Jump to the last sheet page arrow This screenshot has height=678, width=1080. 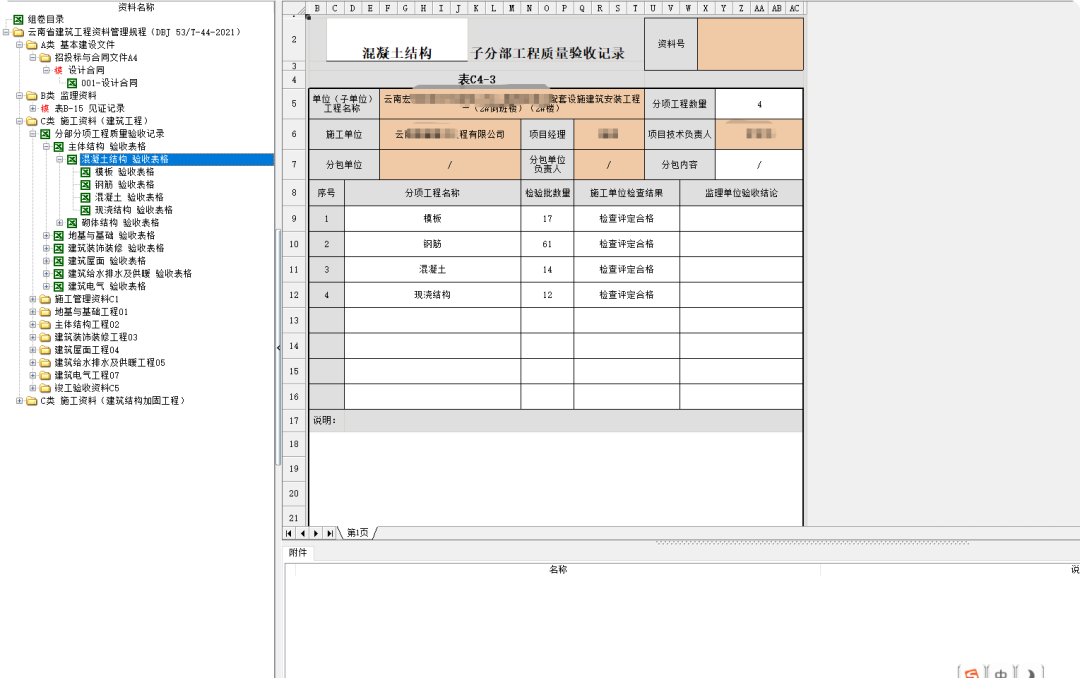330,533
